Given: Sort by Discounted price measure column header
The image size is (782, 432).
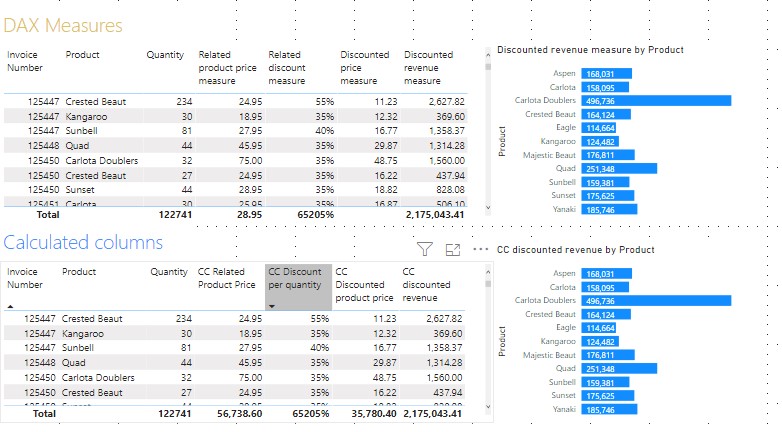Looking at the screenshot, I should click(365, 68).
